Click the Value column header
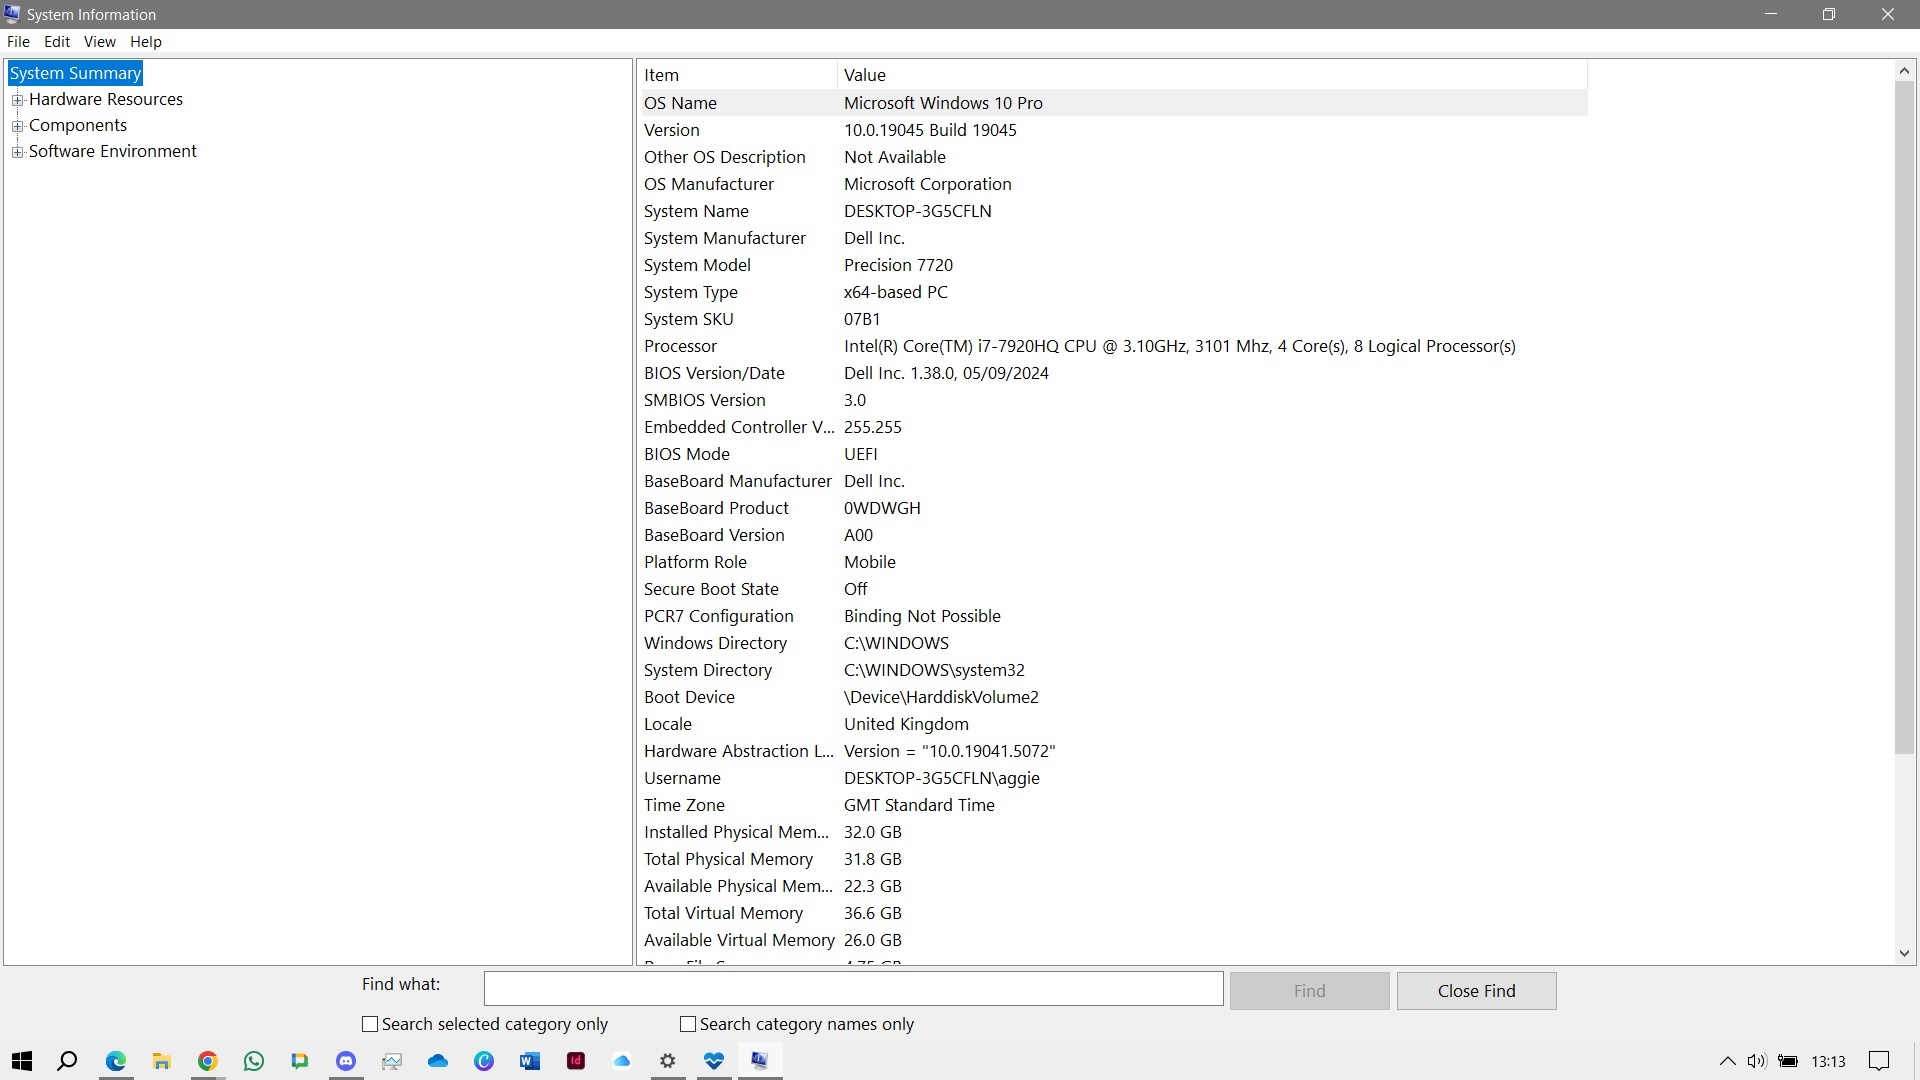1920x1080 pixels. point(1211,75)
